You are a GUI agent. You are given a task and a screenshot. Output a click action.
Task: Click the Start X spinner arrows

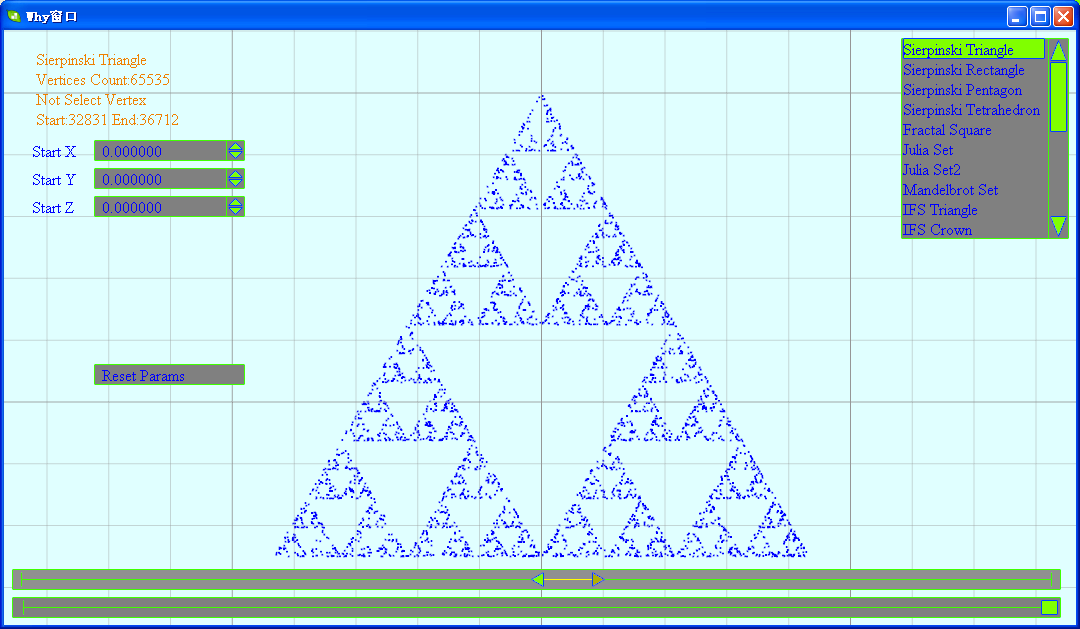tap(236, 151)
